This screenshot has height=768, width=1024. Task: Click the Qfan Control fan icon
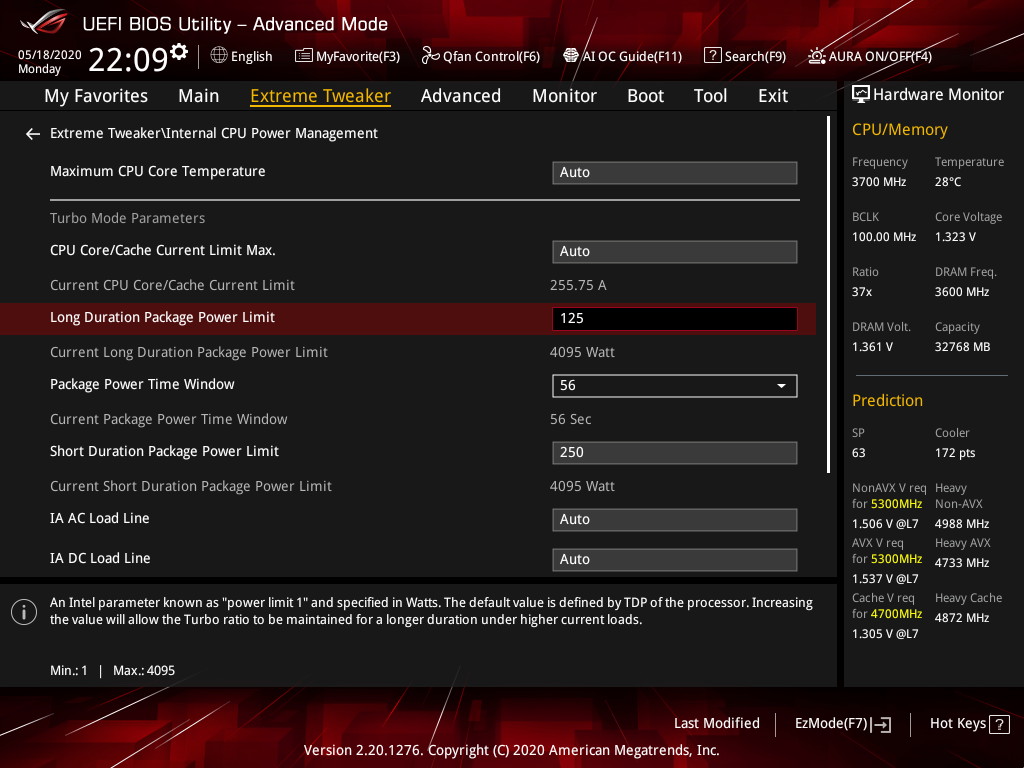coord(430,56)
